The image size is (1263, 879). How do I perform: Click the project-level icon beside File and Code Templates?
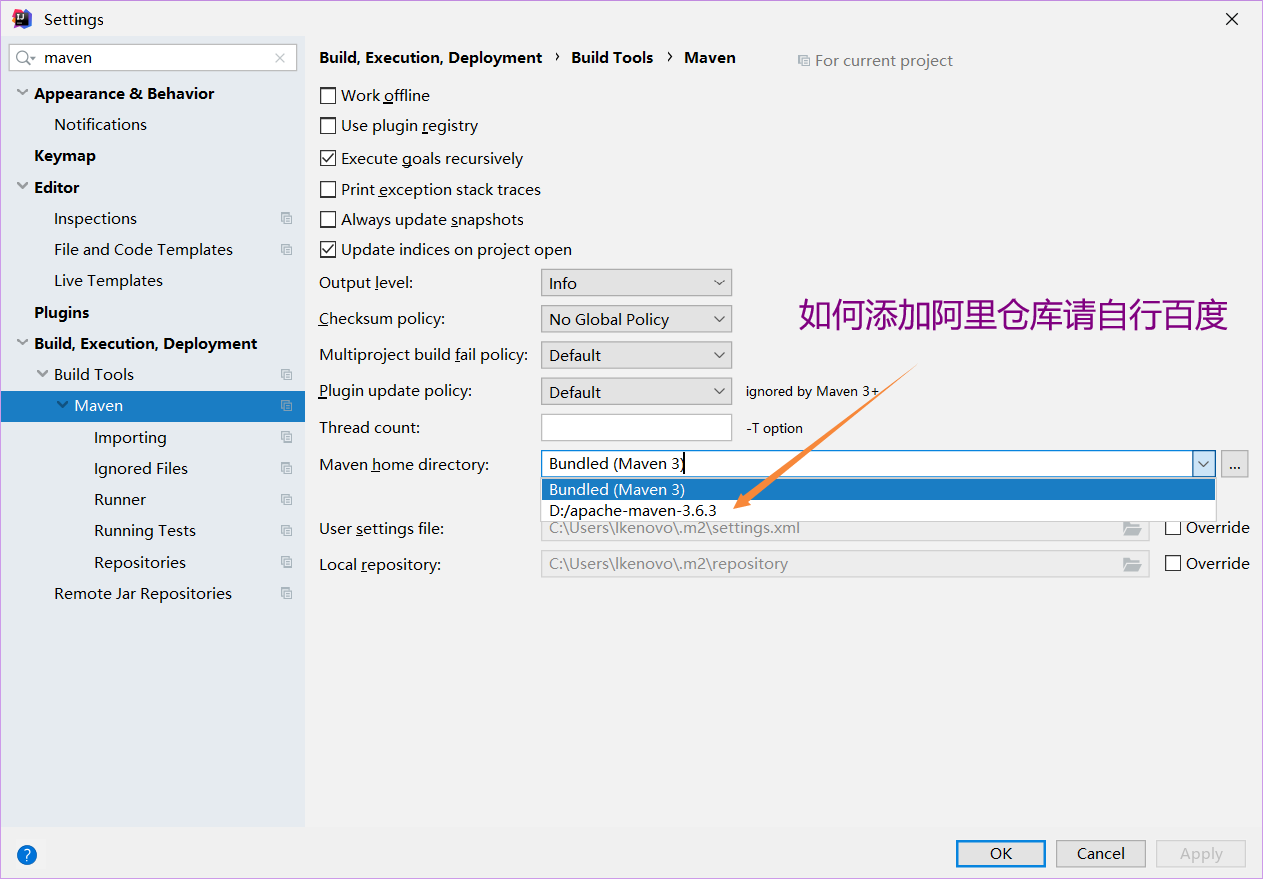click(x=287, y=249)
